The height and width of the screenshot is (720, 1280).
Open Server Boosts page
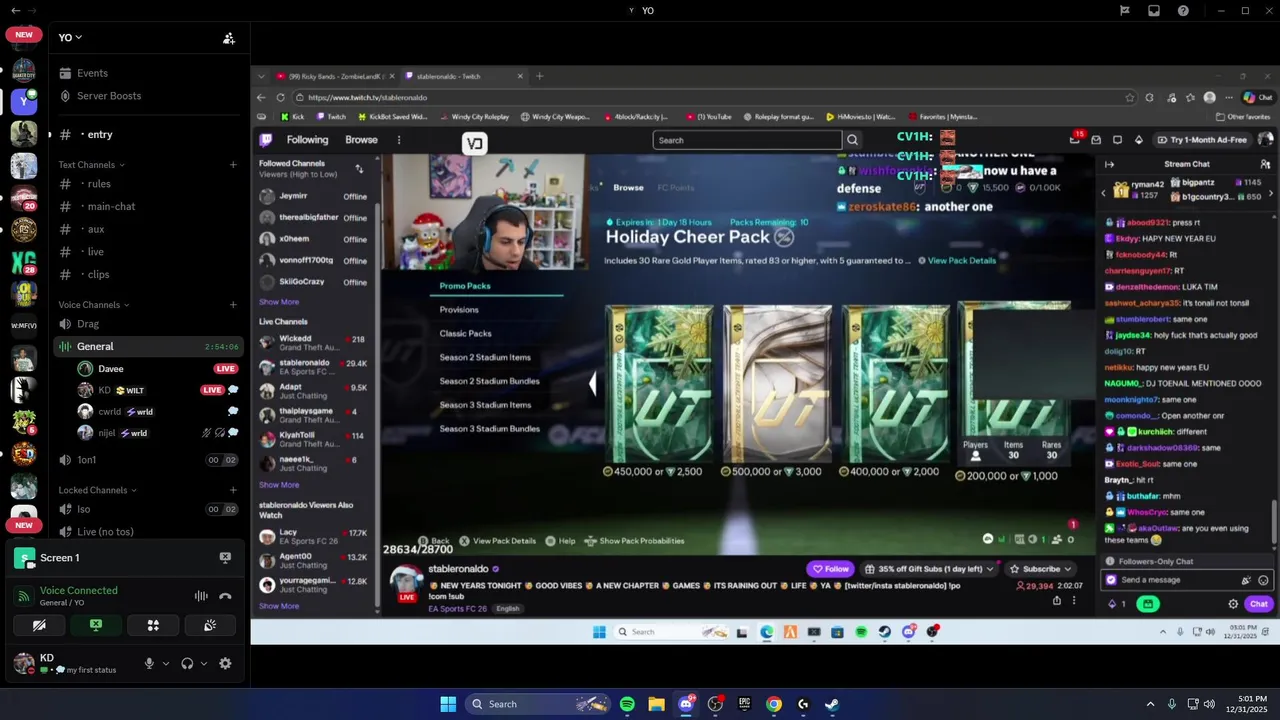click(x=147, y=96)
